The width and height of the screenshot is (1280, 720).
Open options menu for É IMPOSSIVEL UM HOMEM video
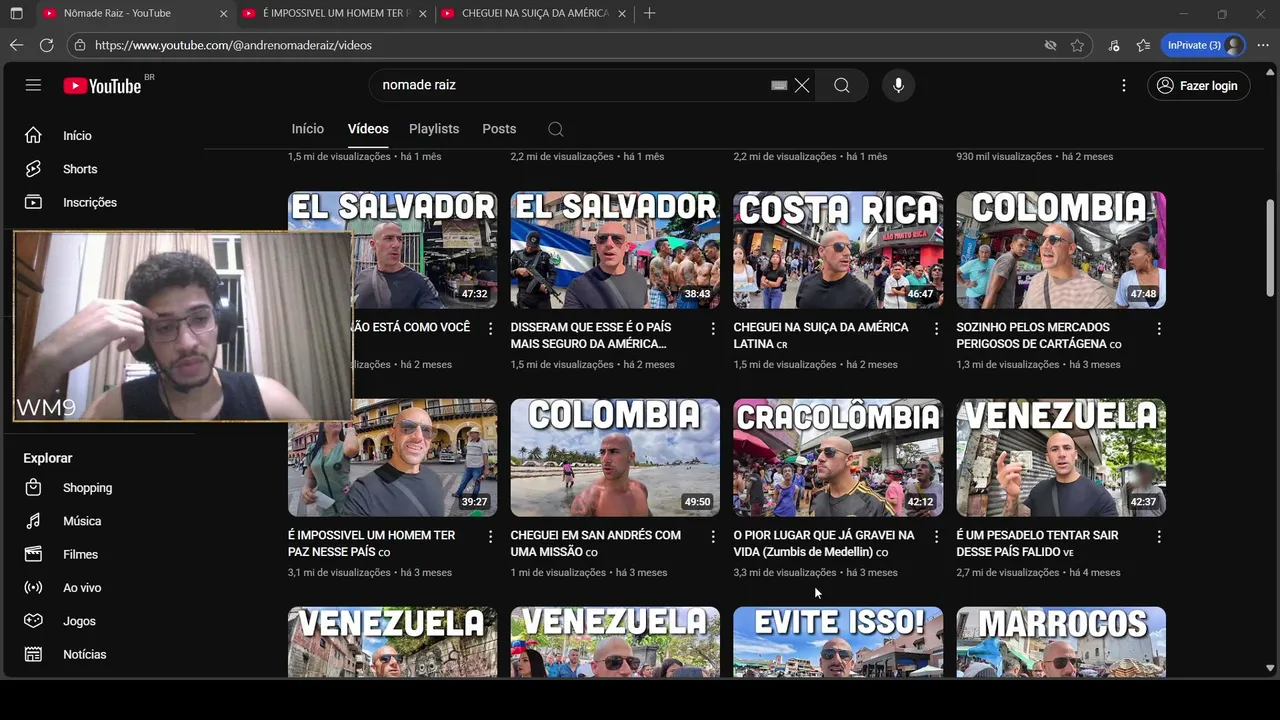[x=490, y=536]
